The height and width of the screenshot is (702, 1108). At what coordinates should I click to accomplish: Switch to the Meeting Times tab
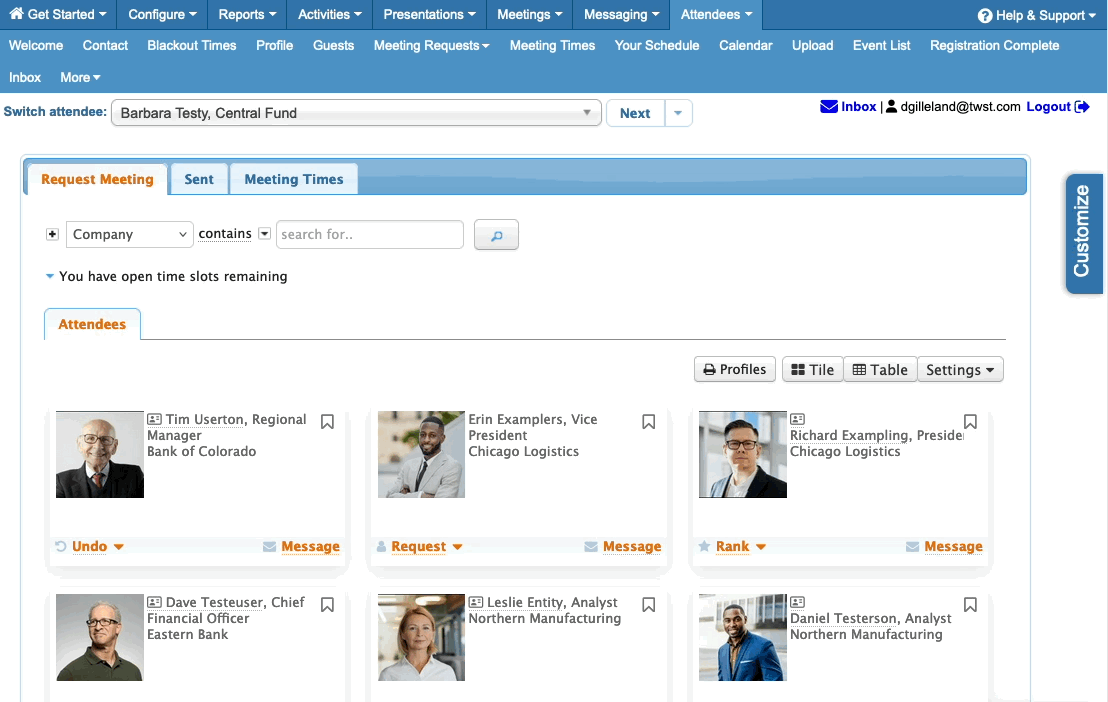point(294,180)
